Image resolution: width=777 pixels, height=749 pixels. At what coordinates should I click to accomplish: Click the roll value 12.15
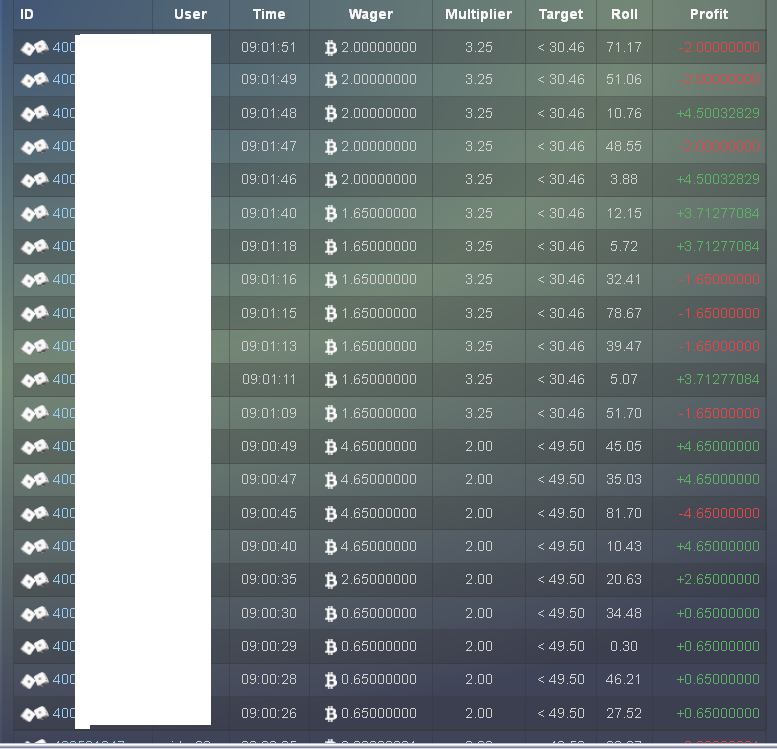pyautogui.click(x=624, y=213)
